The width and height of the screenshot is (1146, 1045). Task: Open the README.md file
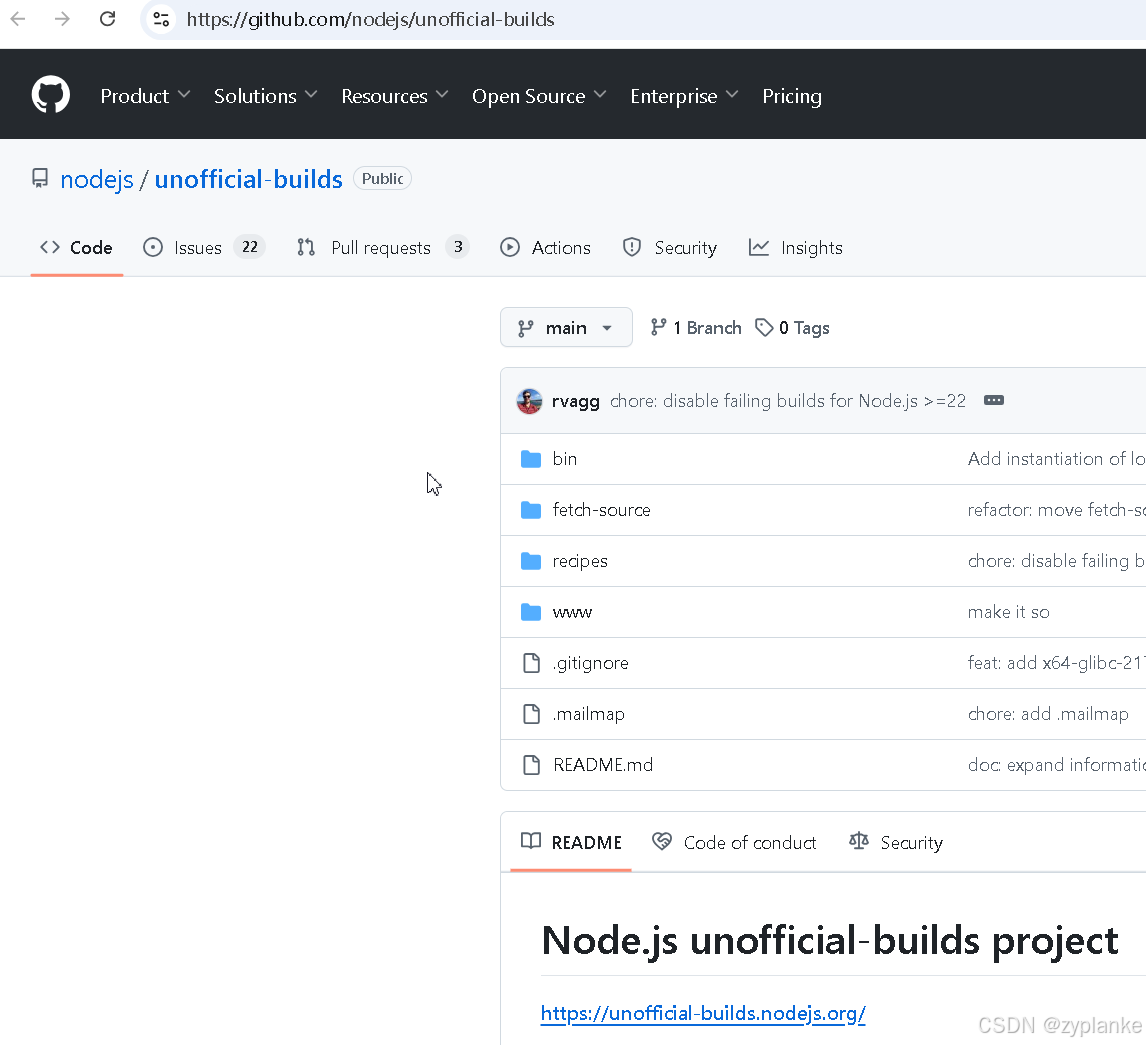point(603,765)
